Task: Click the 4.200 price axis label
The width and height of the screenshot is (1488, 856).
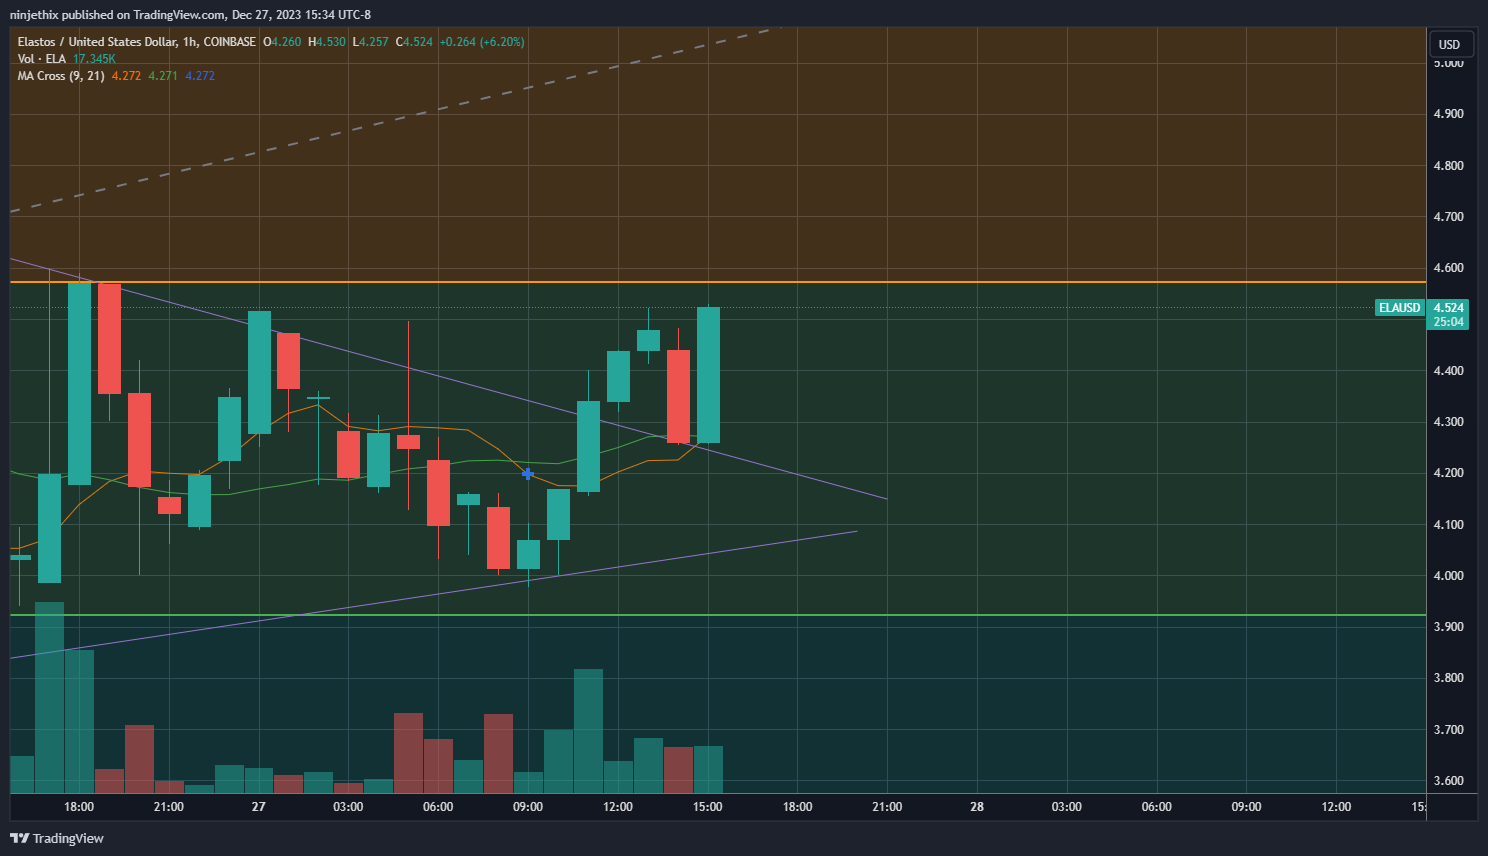Action: tap(1448, 473)
